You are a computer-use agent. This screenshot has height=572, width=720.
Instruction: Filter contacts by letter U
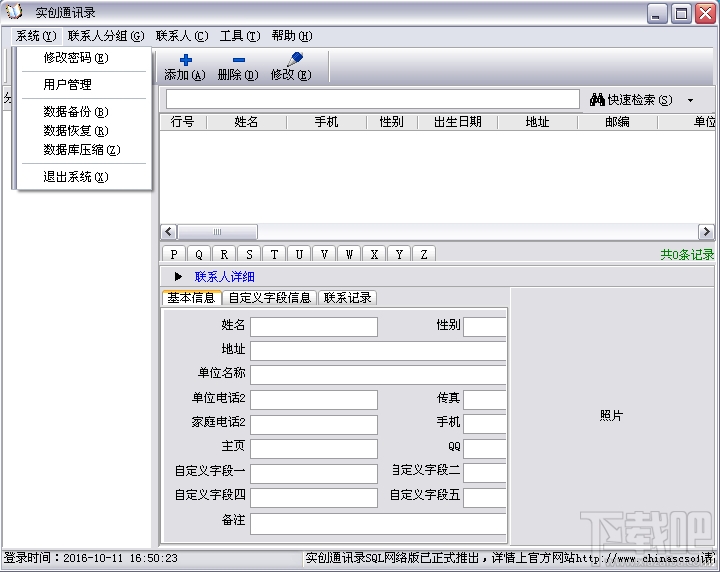pos(299,254)
